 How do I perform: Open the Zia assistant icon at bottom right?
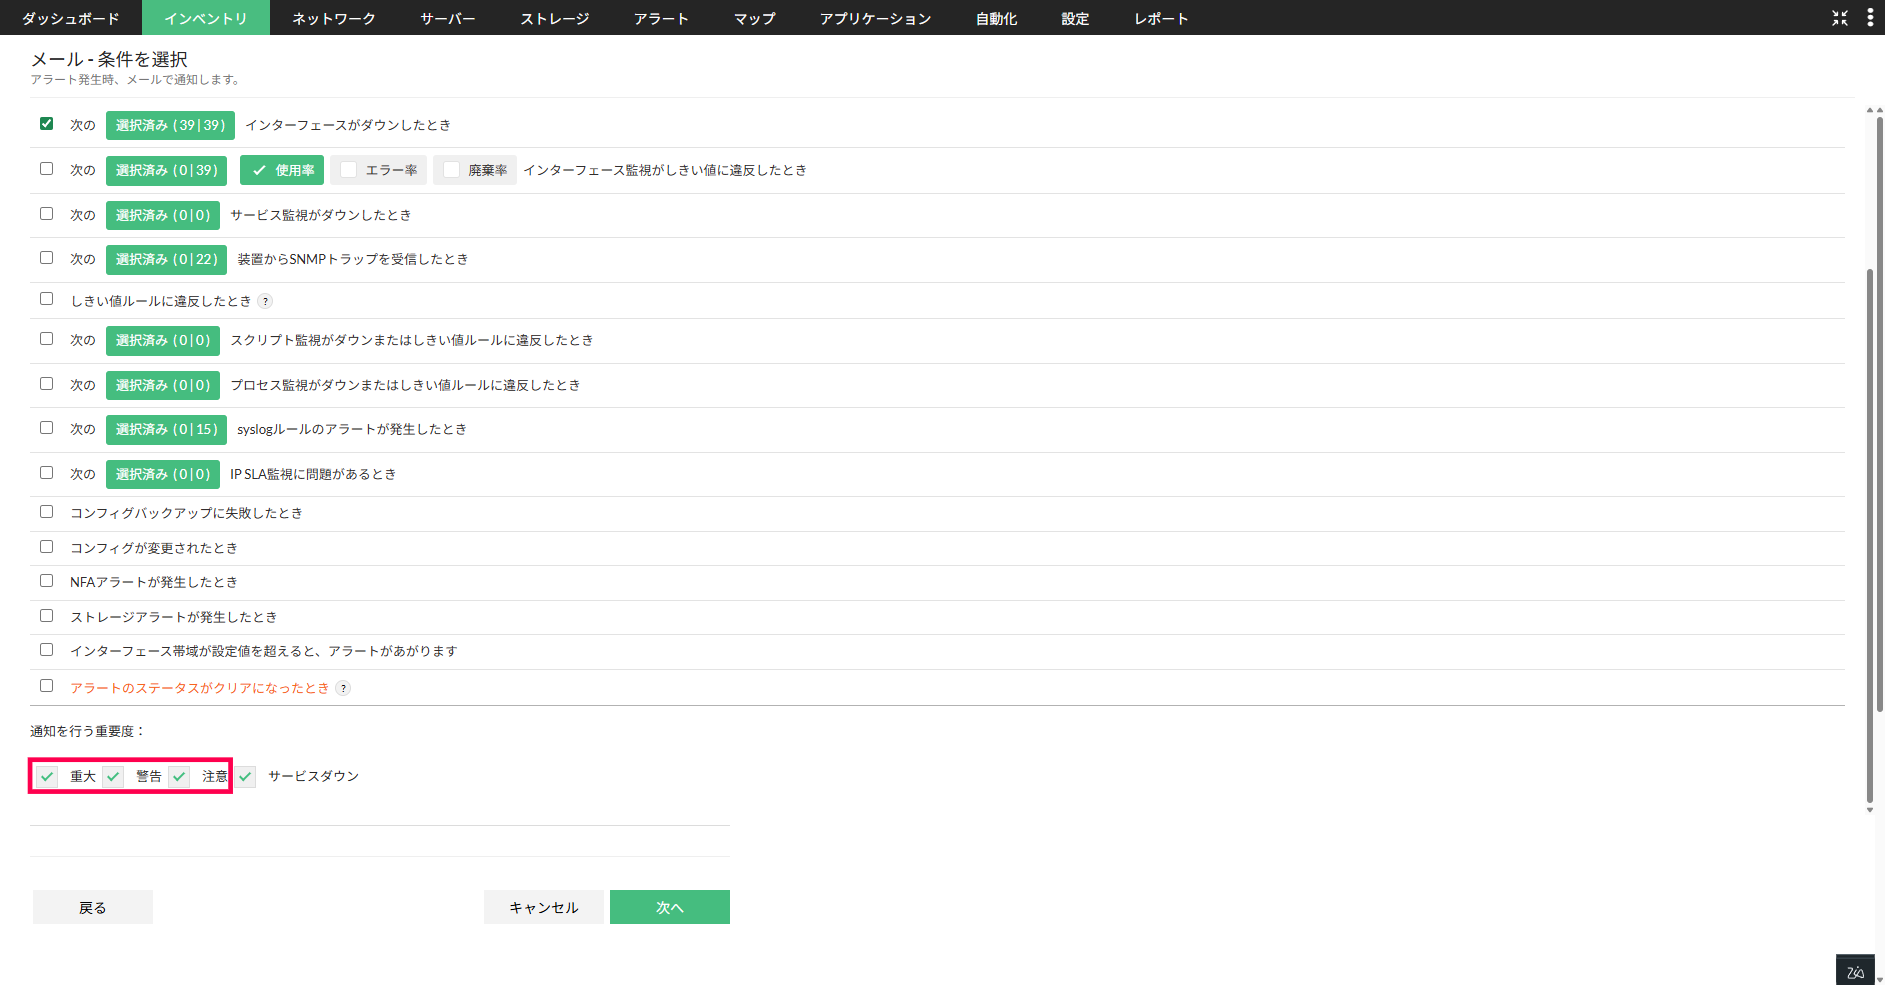(1855, 971)
